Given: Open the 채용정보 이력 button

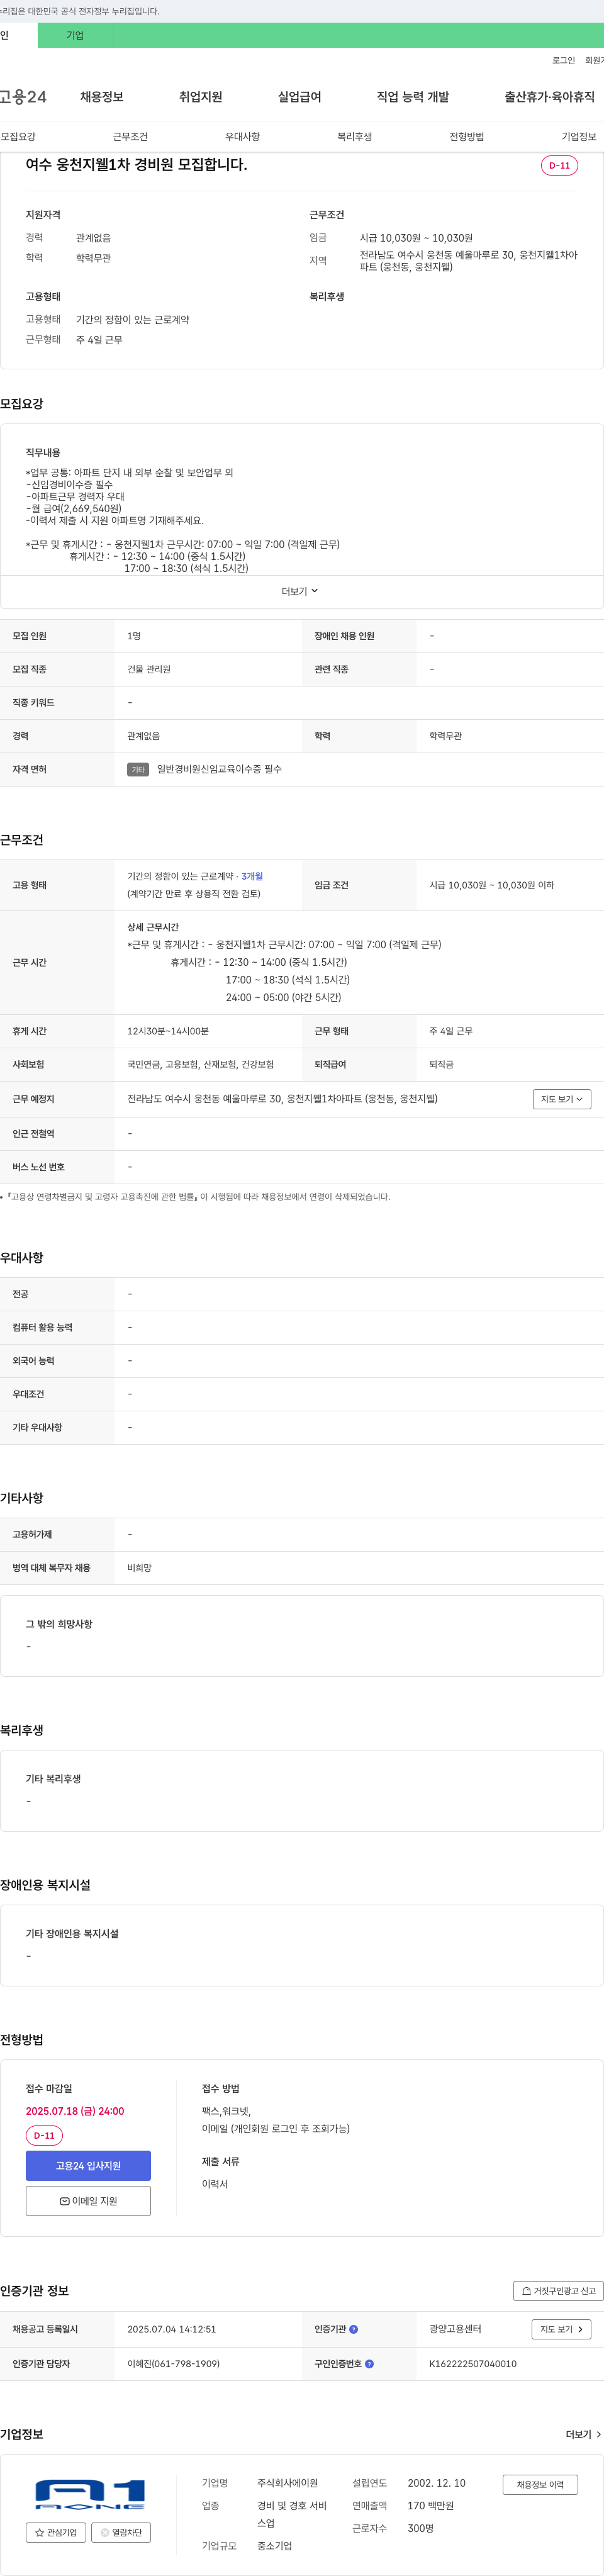Looking at the screenshot, I should point(540,2484).
